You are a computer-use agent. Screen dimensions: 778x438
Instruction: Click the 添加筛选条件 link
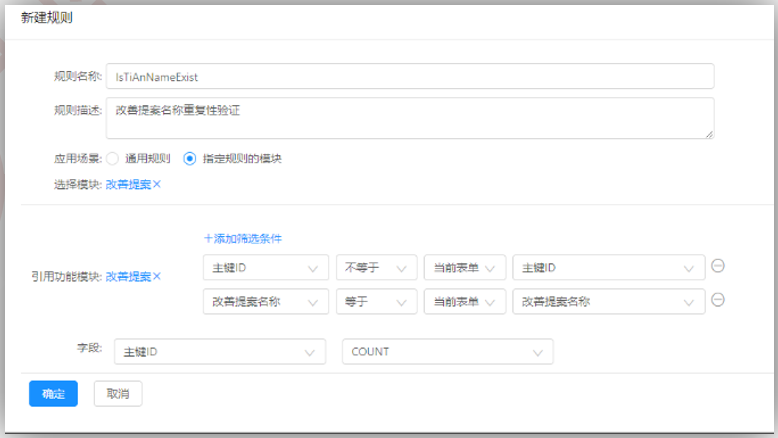(x=243, y=238)
